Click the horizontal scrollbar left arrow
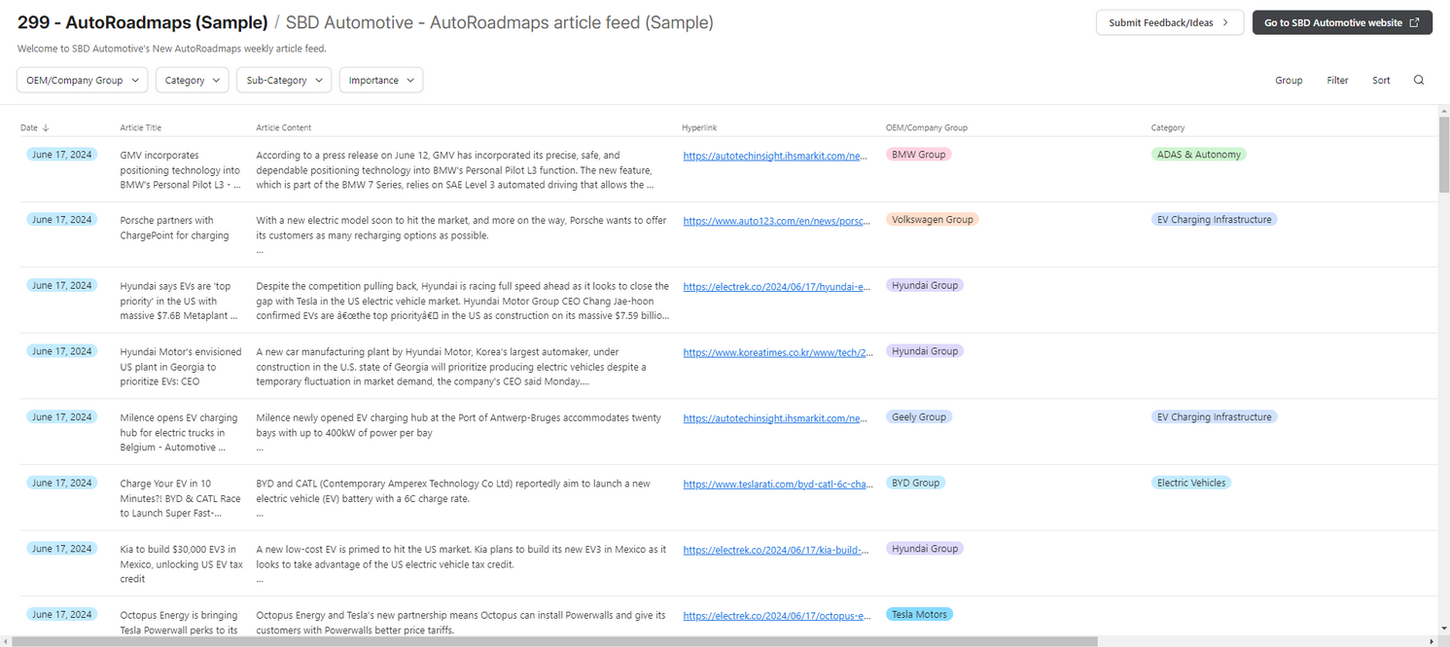 pyautogui.click(x=6, y=641)
